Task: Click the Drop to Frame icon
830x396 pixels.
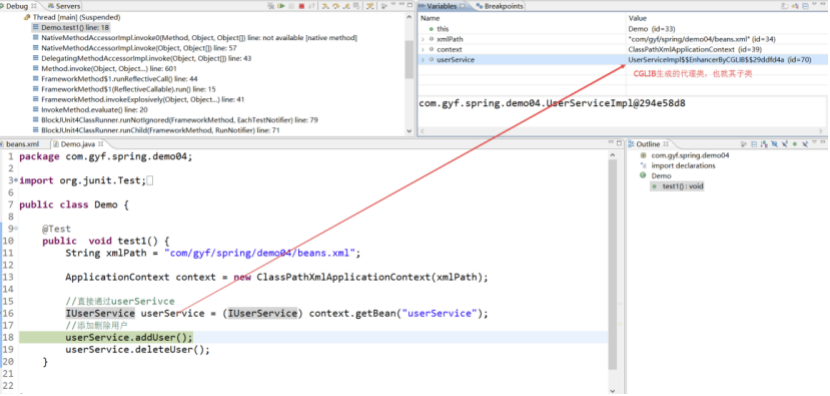Action: pyautogui.click(x=356, y=6)
